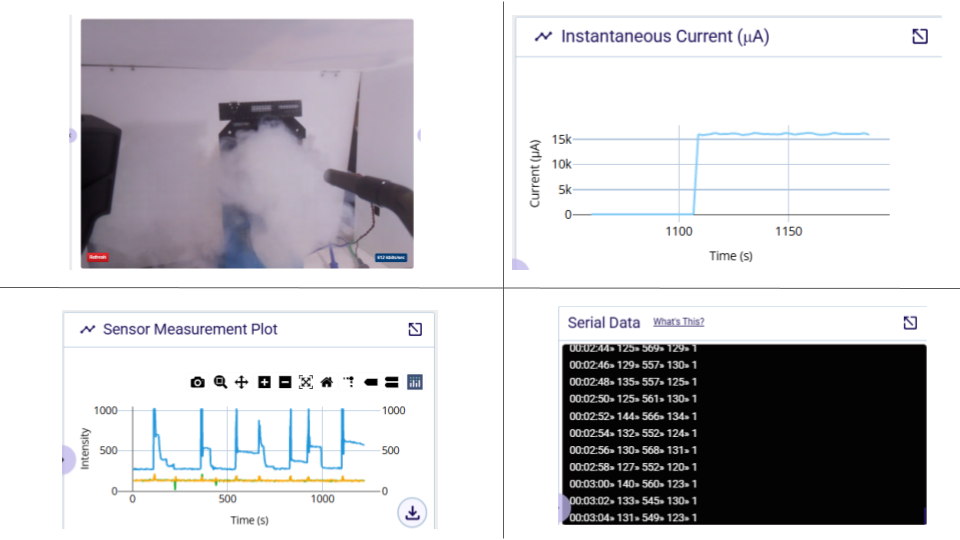Viewport: 960px width, 540px height.
Task: Expand the Serial Data panel
Action: tap(910, 322)
